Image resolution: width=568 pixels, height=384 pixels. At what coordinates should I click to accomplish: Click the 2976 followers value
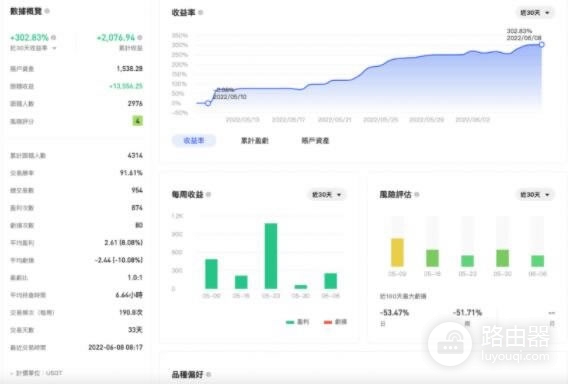point(135,104)
